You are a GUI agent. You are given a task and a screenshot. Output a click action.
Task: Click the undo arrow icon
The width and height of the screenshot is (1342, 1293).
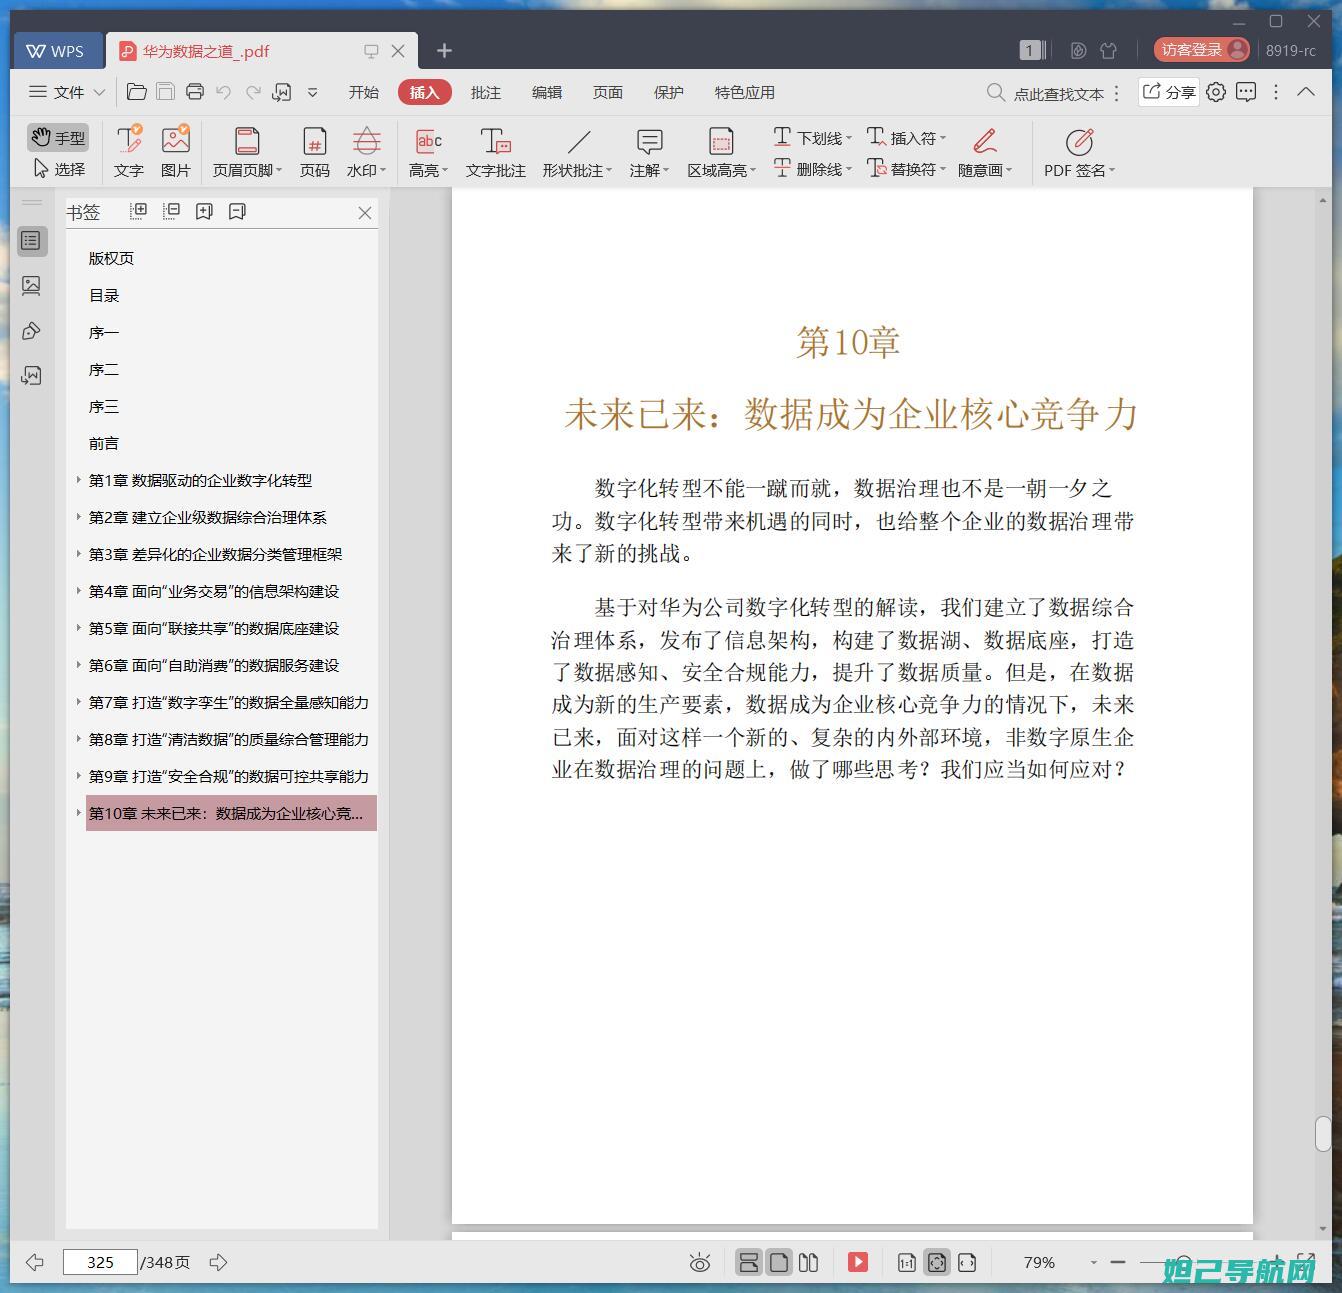[224, 92]
